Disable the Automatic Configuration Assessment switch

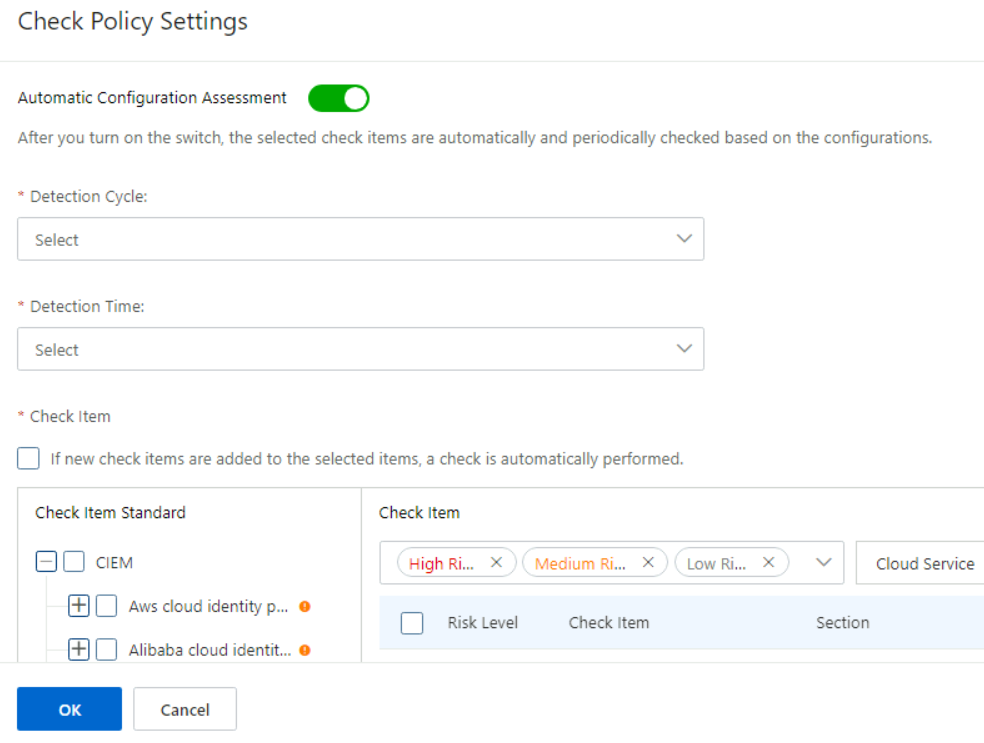[x=338, y=98]
